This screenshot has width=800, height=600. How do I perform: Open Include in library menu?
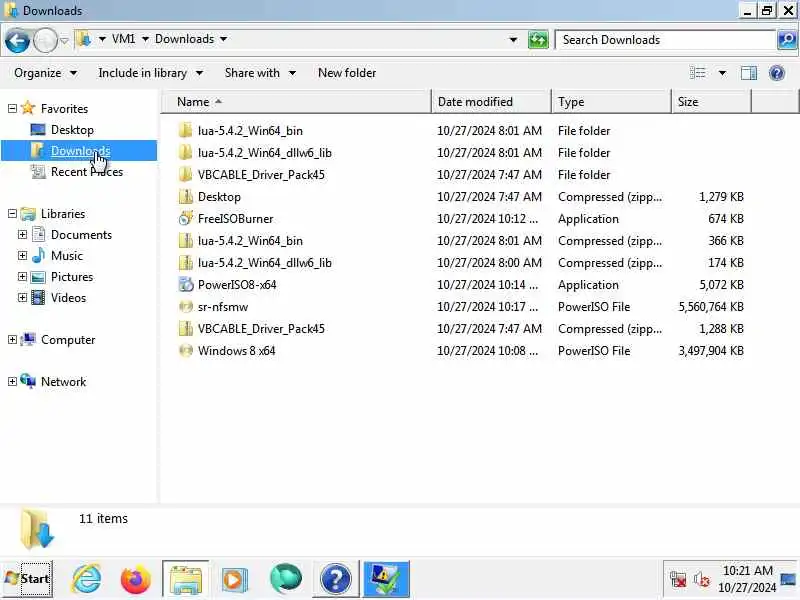coord(151,73)
